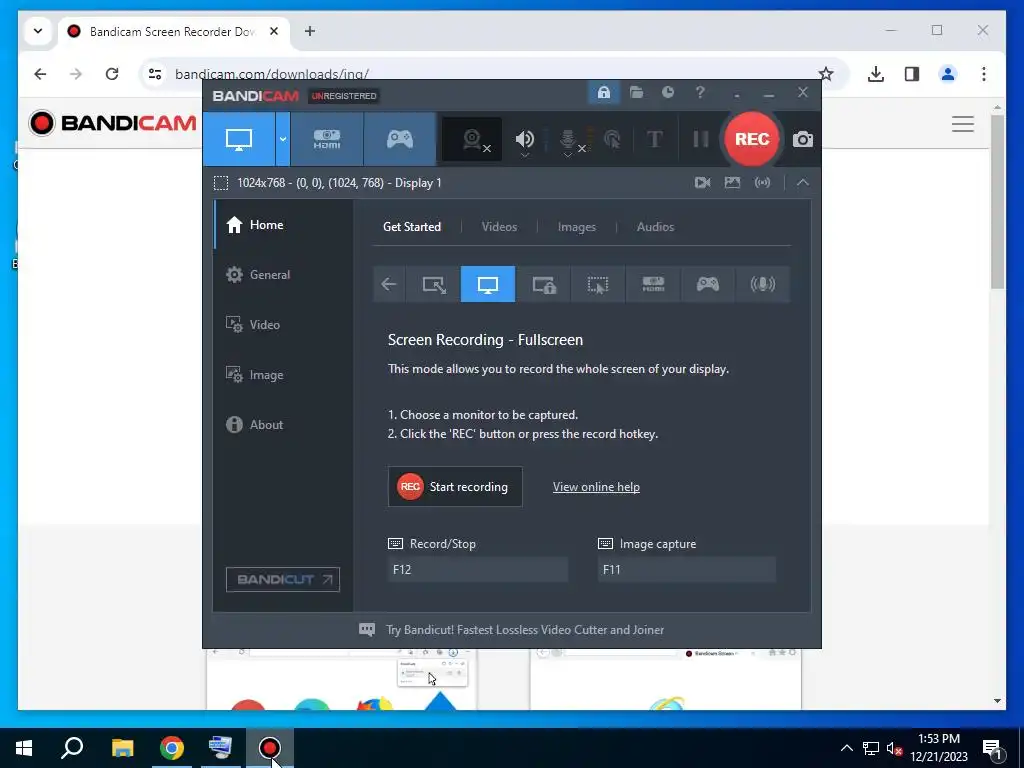Select the specific window lock mode icon
Viewport: 1024px width, 768px height.
(543, 284)
